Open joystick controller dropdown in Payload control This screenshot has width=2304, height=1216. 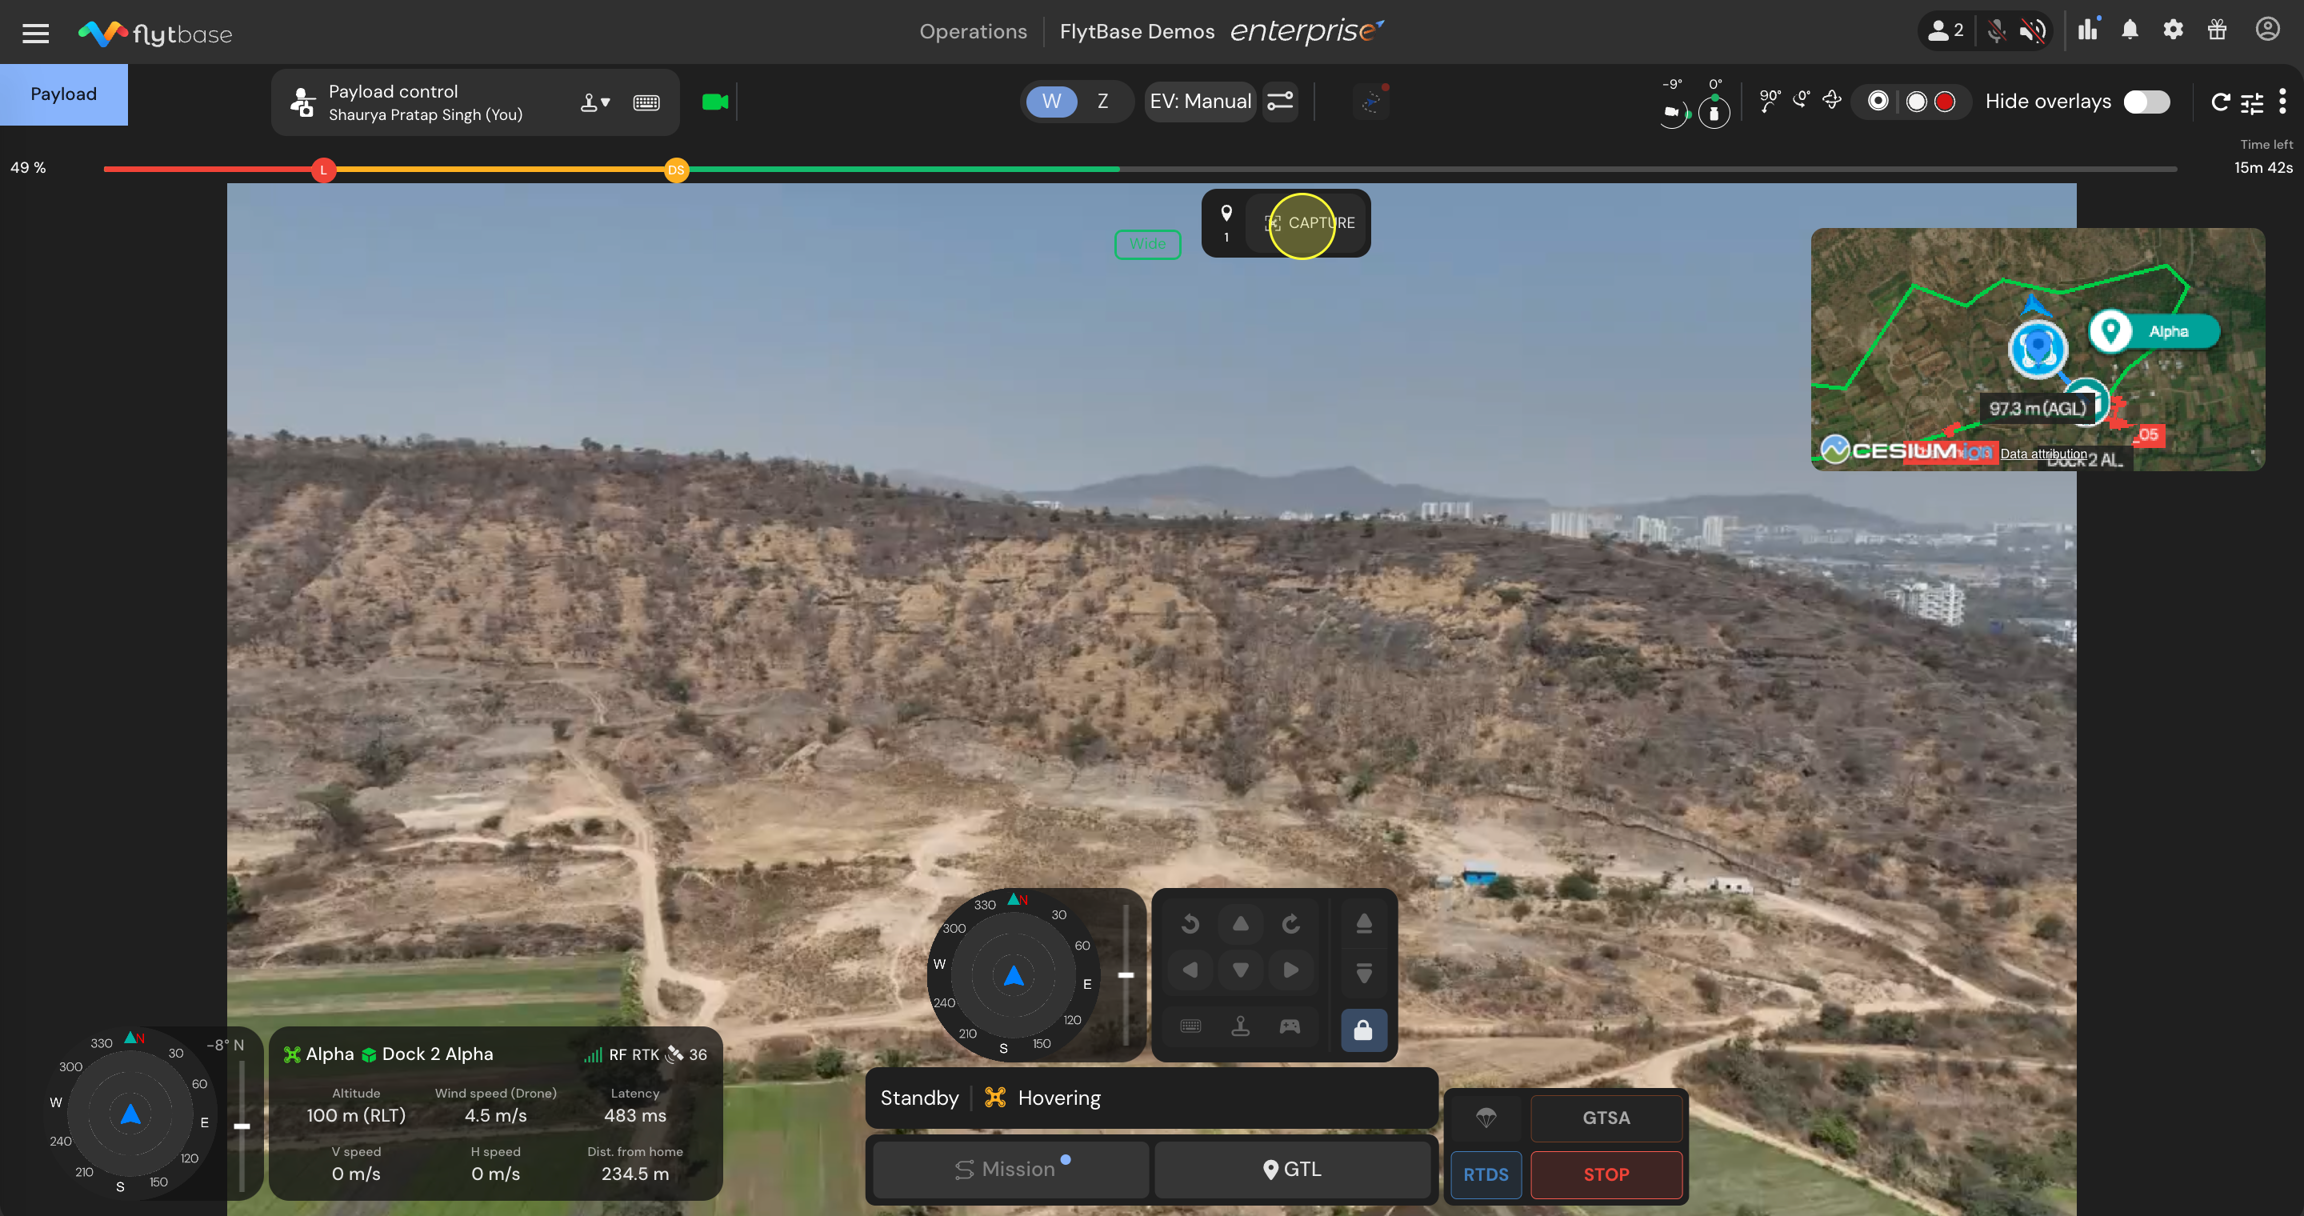point(595,102)
